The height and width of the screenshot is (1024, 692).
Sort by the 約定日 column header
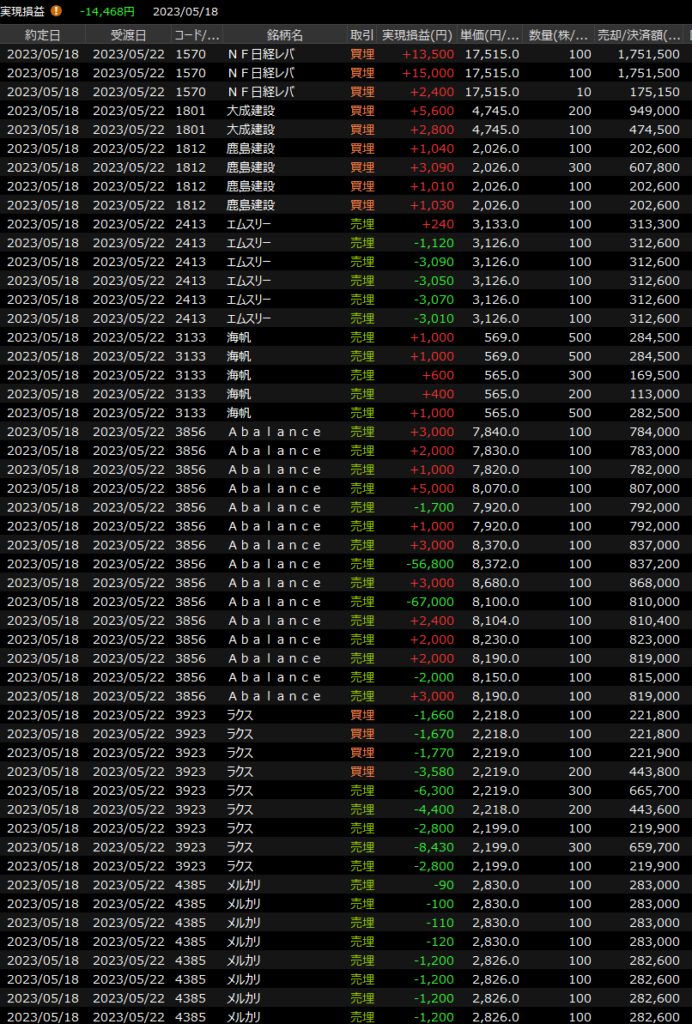(x=42, y=35)
